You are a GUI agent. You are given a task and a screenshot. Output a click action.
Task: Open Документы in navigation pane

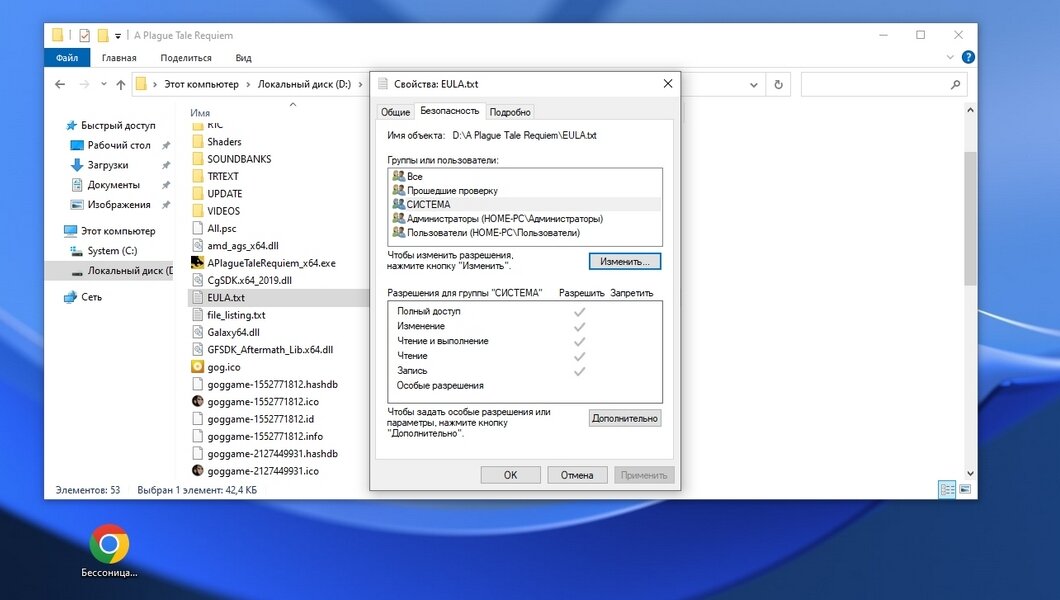[x=113, y=184]
